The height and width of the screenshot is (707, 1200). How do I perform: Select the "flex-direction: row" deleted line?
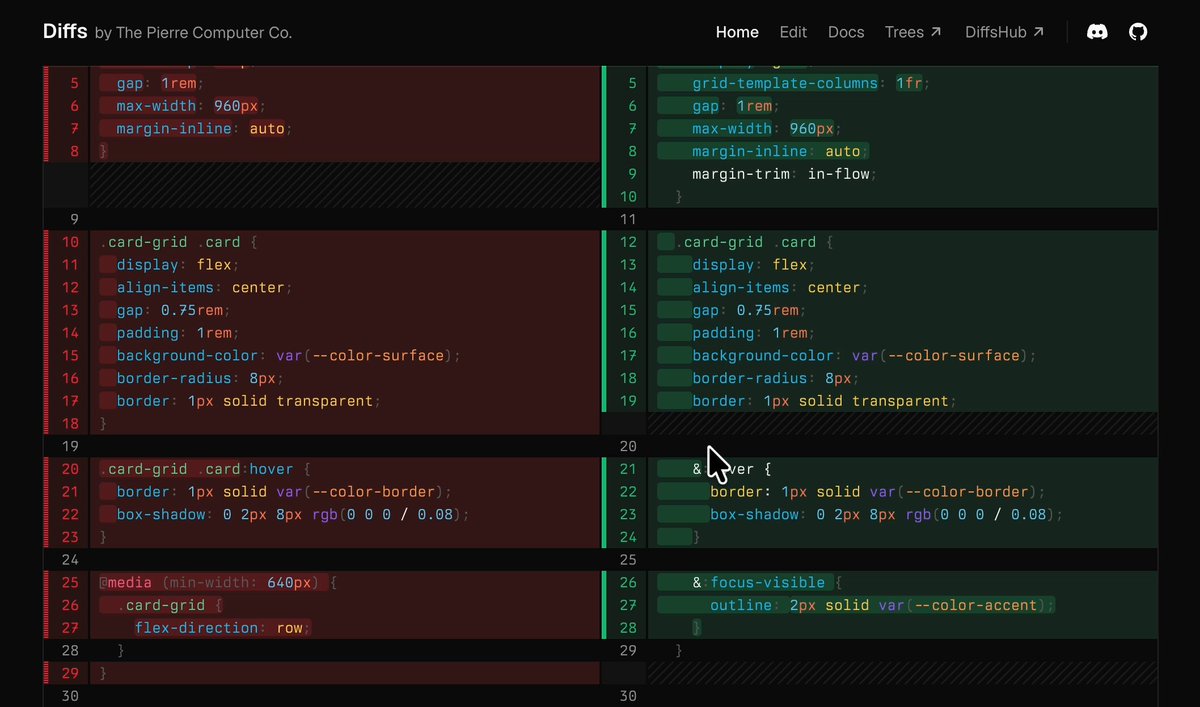point(223,628)
